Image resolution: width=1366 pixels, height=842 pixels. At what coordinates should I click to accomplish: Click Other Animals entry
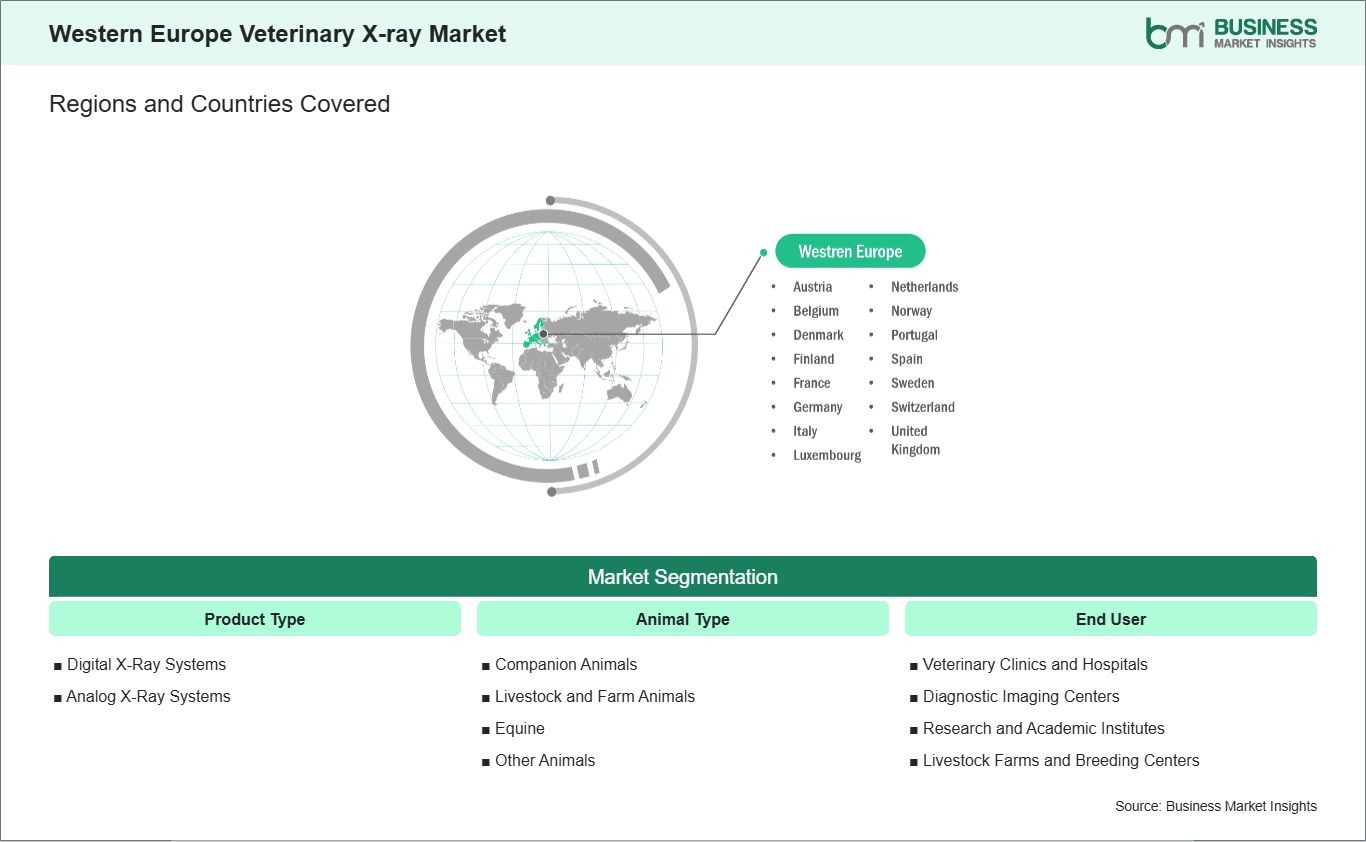pos(545,761)
